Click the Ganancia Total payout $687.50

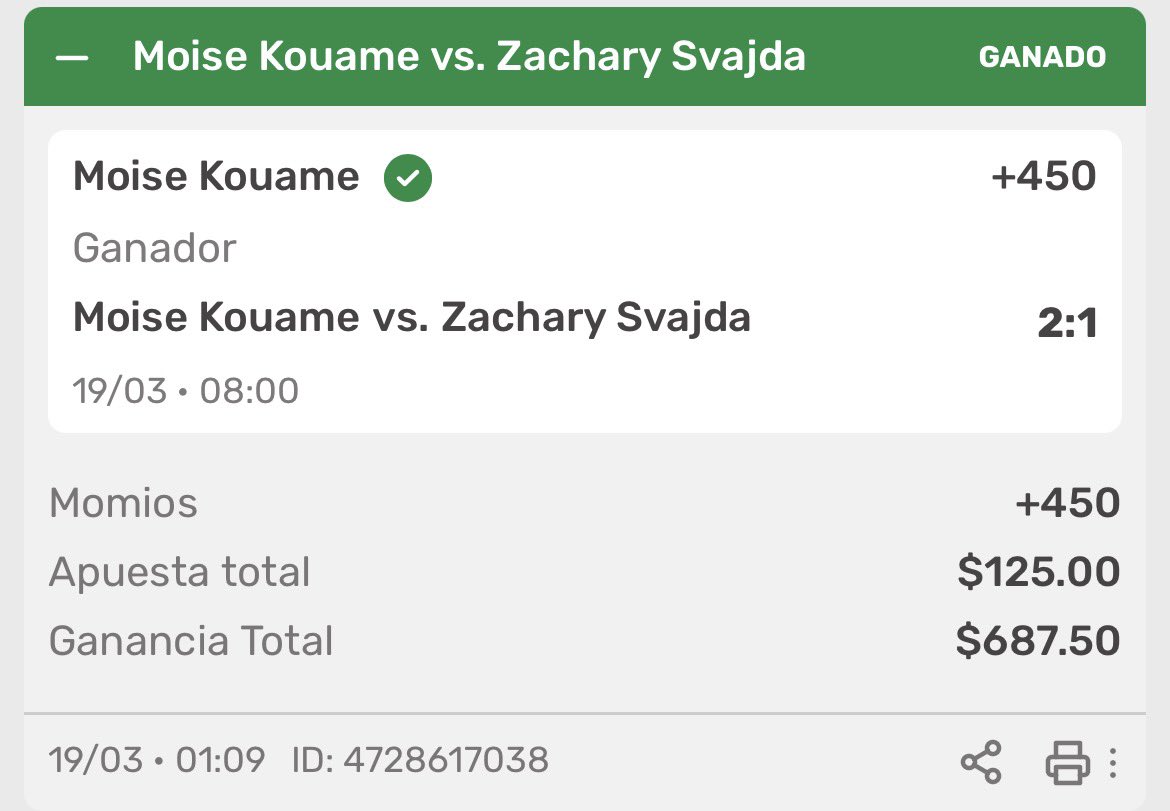coord(1037,641)
